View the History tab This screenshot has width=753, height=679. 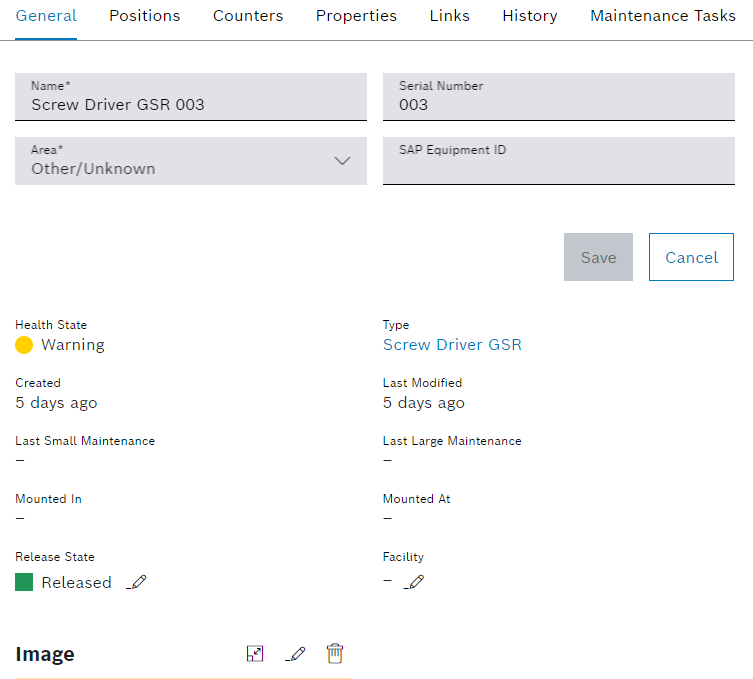pos(530,16)
